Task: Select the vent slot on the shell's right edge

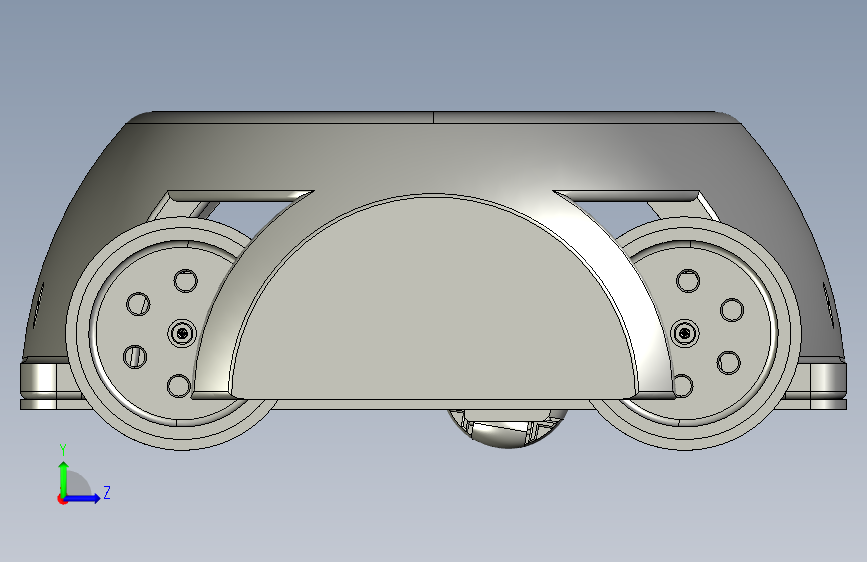Action: (x=828, y=304)
